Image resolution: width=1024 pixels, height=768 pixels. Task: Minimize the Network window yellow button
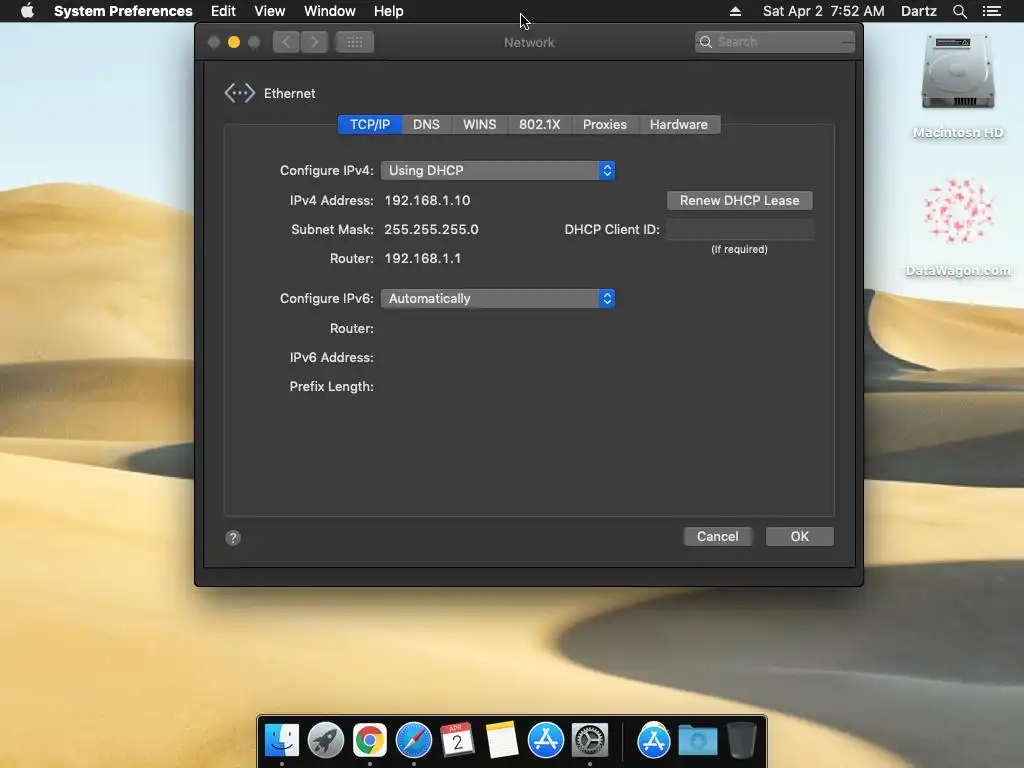(234, 42)
